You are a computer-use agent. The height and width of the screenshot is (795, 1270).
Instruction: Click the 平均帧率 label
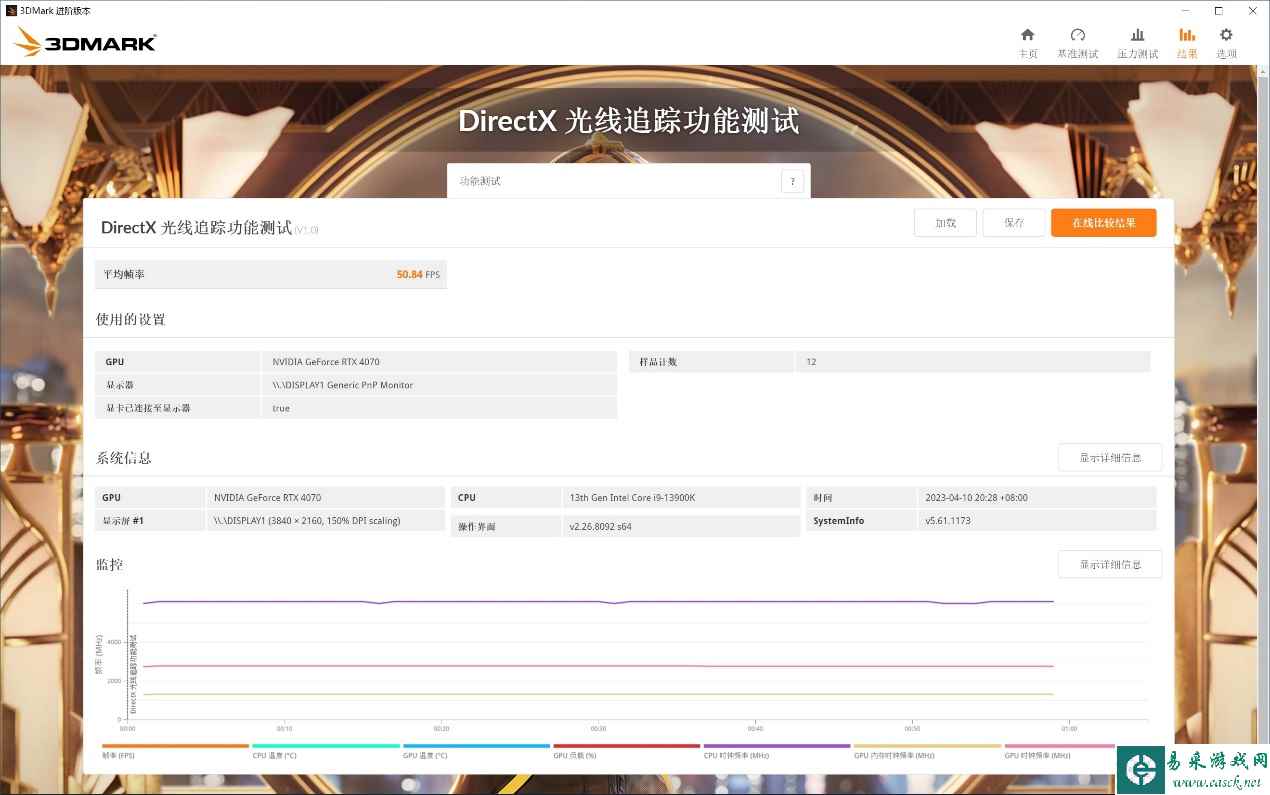[125, 274]
